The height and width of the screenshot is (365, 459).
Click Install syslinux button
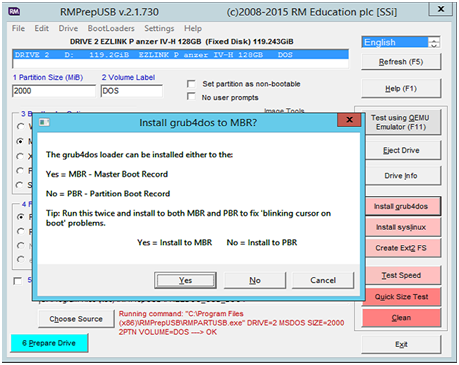click(403, 227)
